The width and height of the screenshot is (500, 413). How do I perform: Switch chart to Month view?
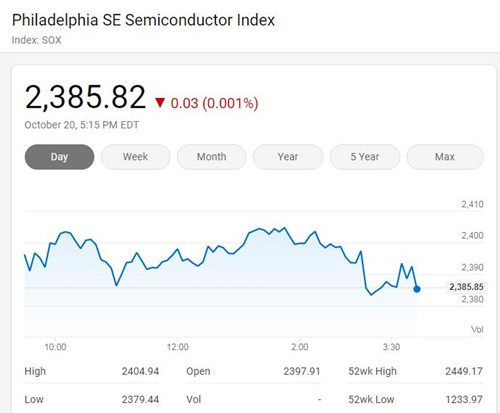coord(212,157)
